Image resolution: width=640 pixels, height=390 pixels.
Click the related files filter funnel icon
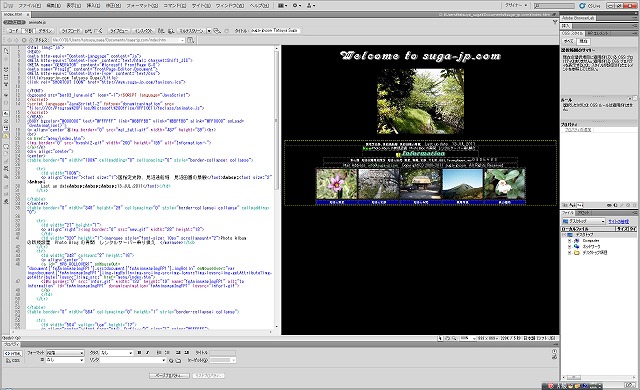pos(555,22)
